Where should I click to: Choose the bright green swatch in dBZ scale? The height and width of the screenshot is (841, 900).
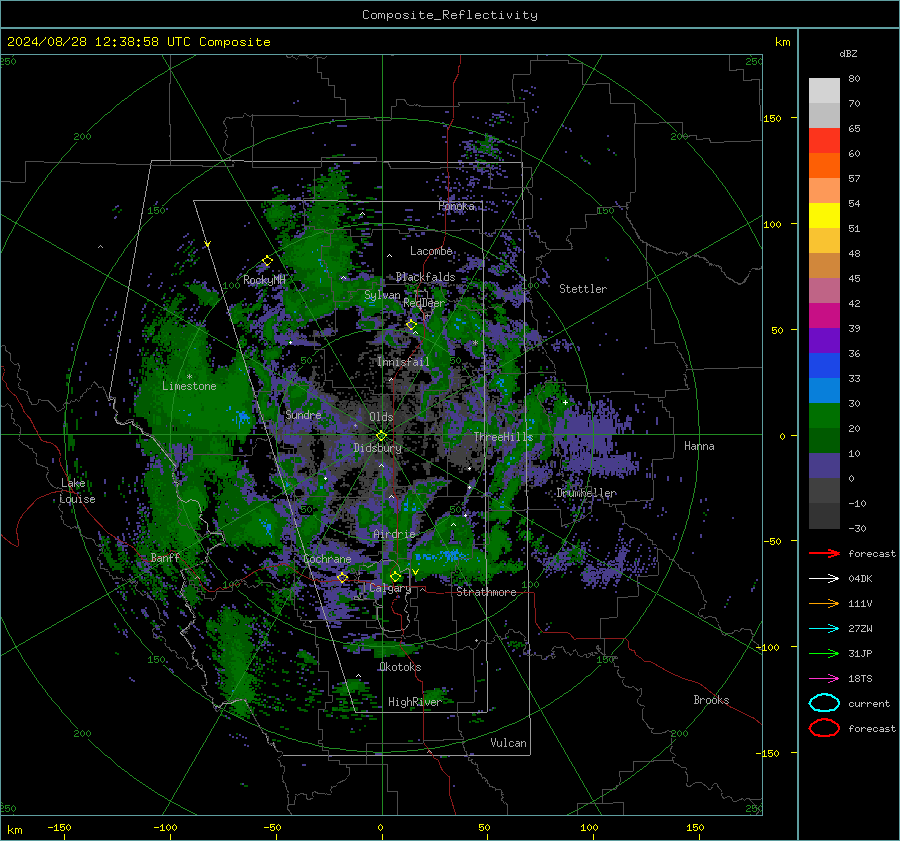point(824,415)
